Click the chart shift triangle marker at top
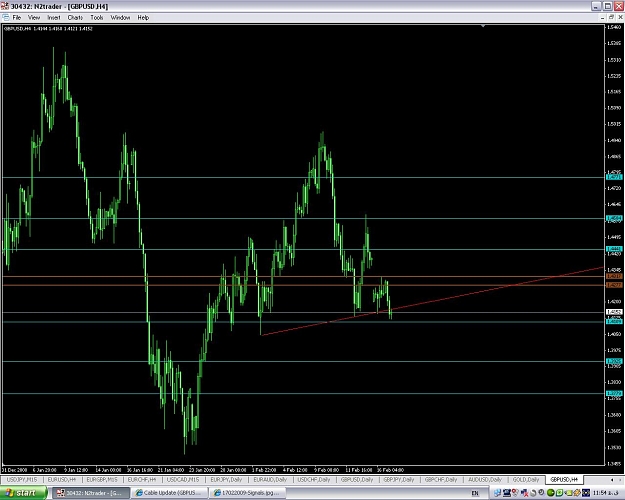 [483, 26]
